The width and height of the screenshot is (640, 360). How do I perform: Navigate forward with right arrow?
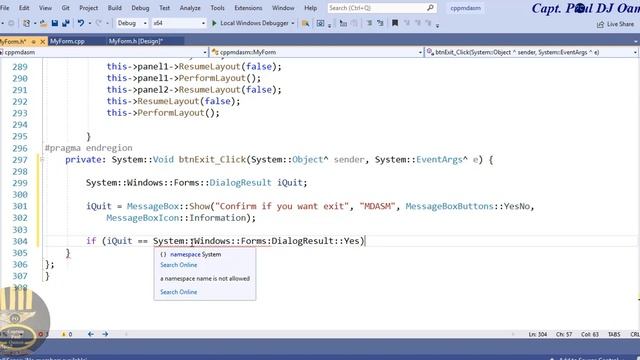click(x=105, y=334)
